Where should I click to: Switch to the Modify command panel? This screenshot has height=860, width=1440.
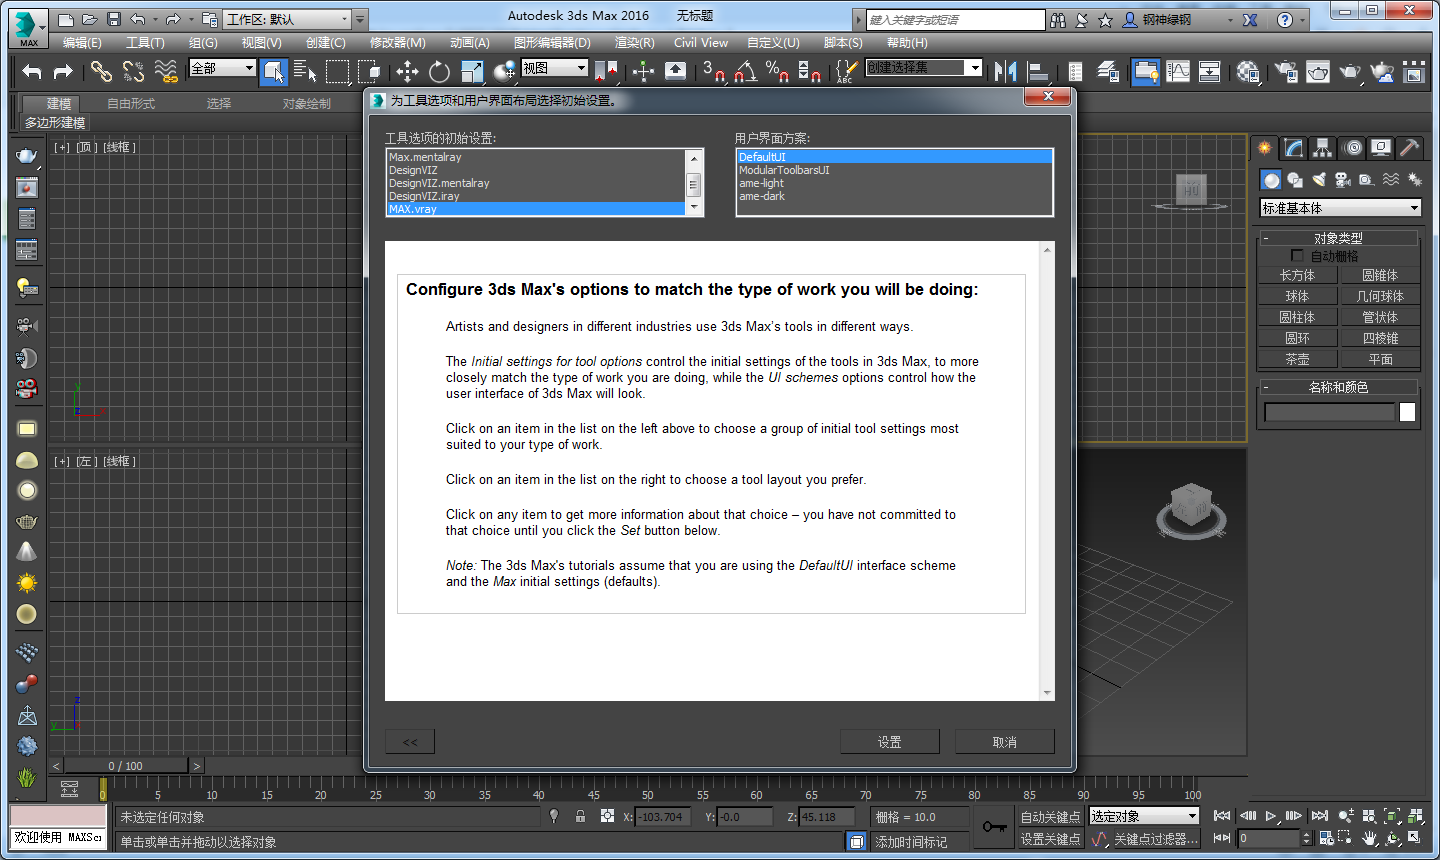[1294, 148]
